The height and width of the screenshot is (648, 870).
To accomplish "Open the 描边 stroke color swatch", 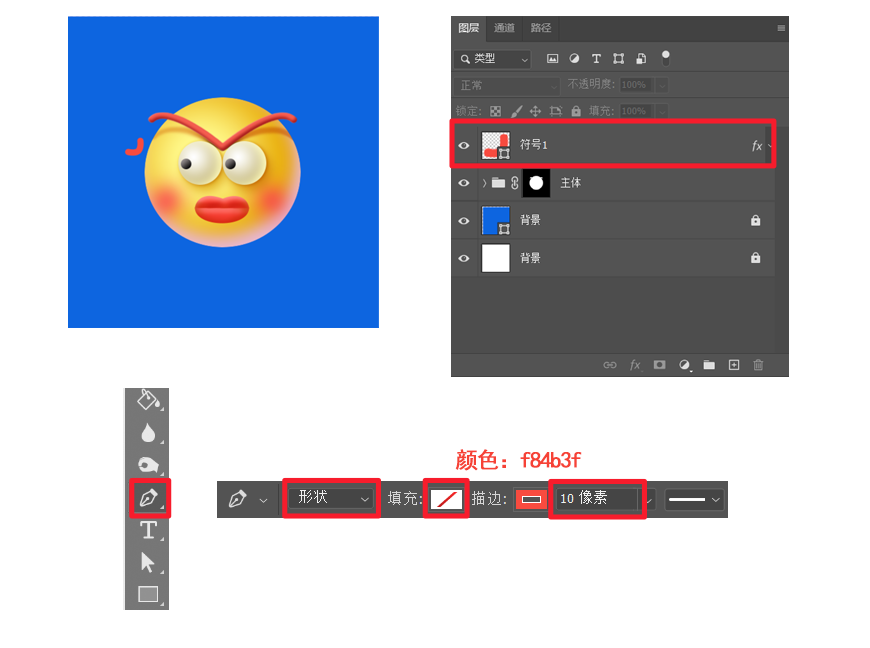I will tap(531, 499).
